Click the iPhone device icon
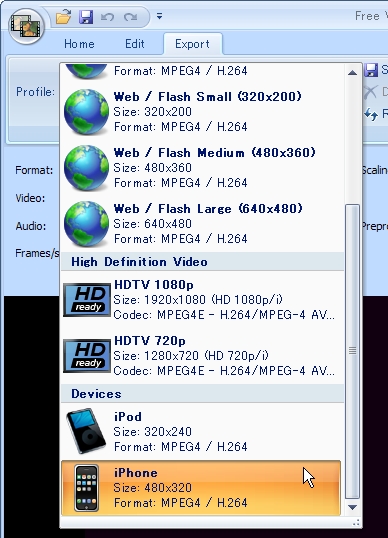Screen dimensions: 388x538 tap(86, 488)
